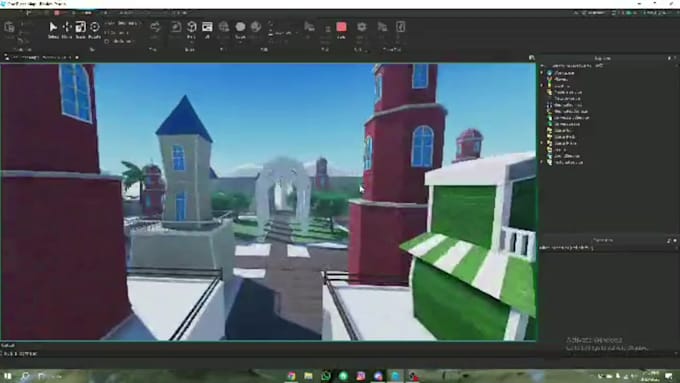This screenshot has width=680, height=383.
Task: Select Players in the Explorer tree
Action: [x=561, y=79]
